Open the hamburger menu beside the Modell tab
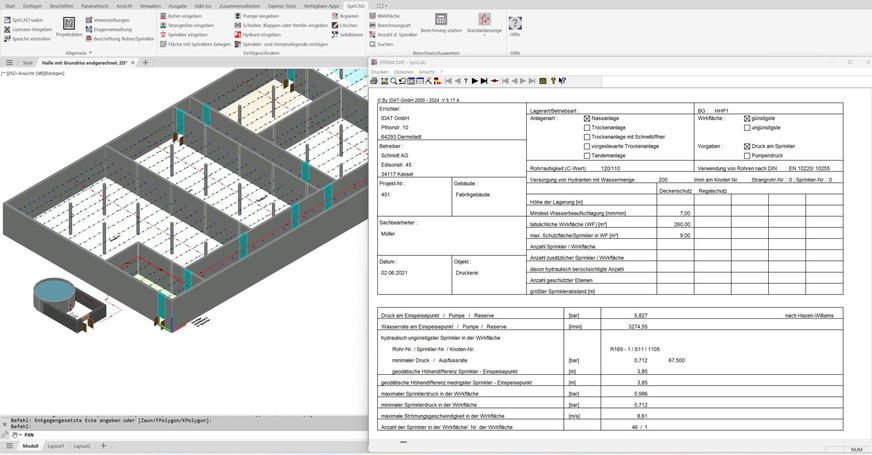This screenshot has width=872, height=455. point(9,446)
